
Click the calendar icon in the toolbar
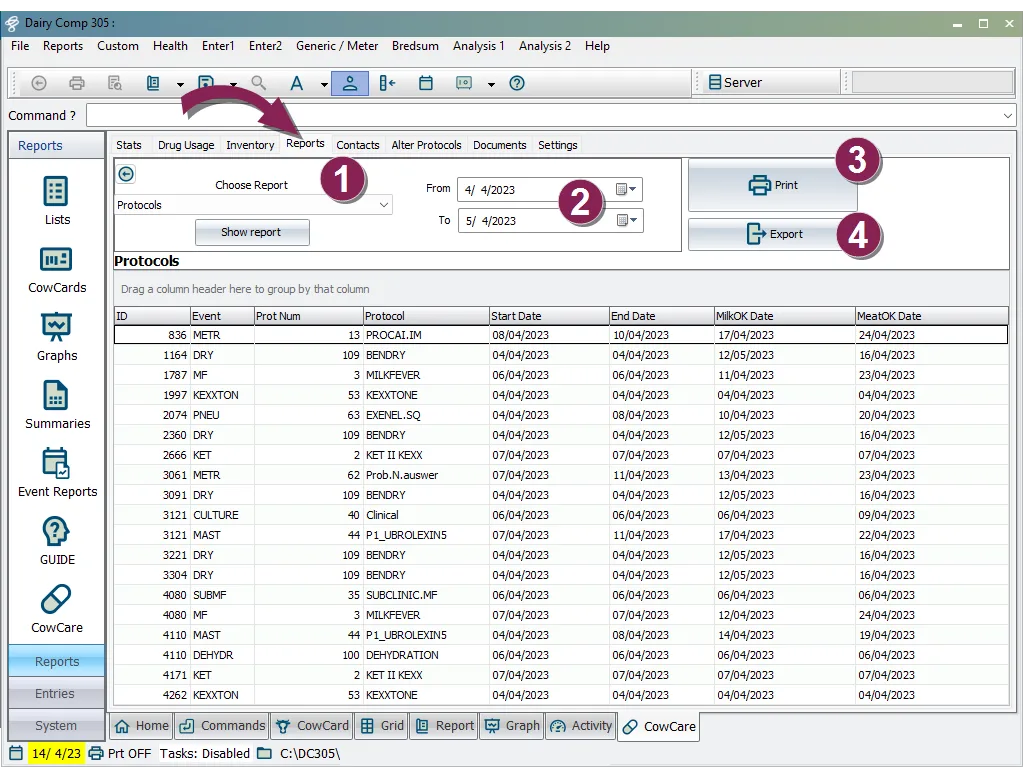click(x=426, y=83)
